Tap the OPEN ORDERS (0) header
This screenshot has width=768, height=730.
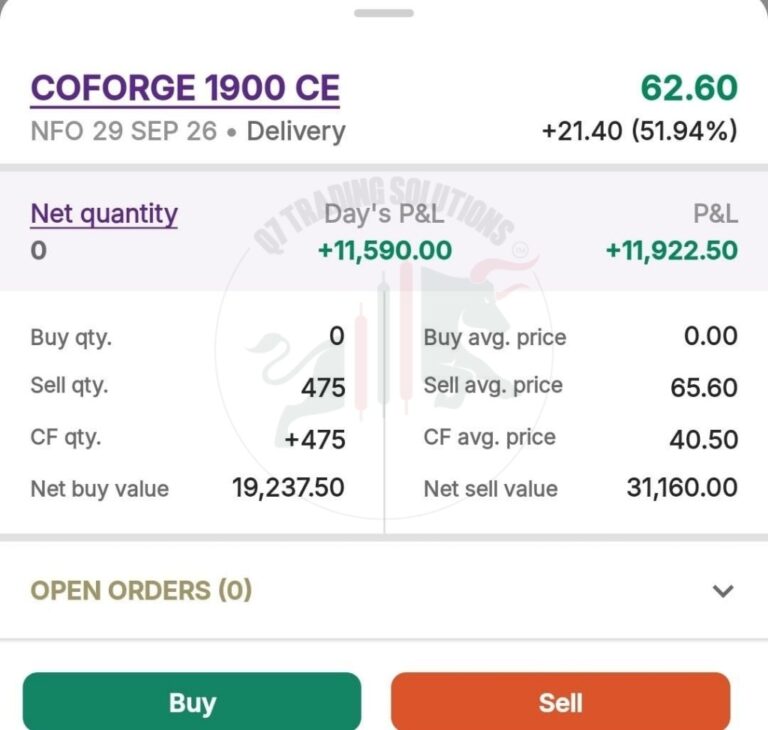[x=141, y=590]
